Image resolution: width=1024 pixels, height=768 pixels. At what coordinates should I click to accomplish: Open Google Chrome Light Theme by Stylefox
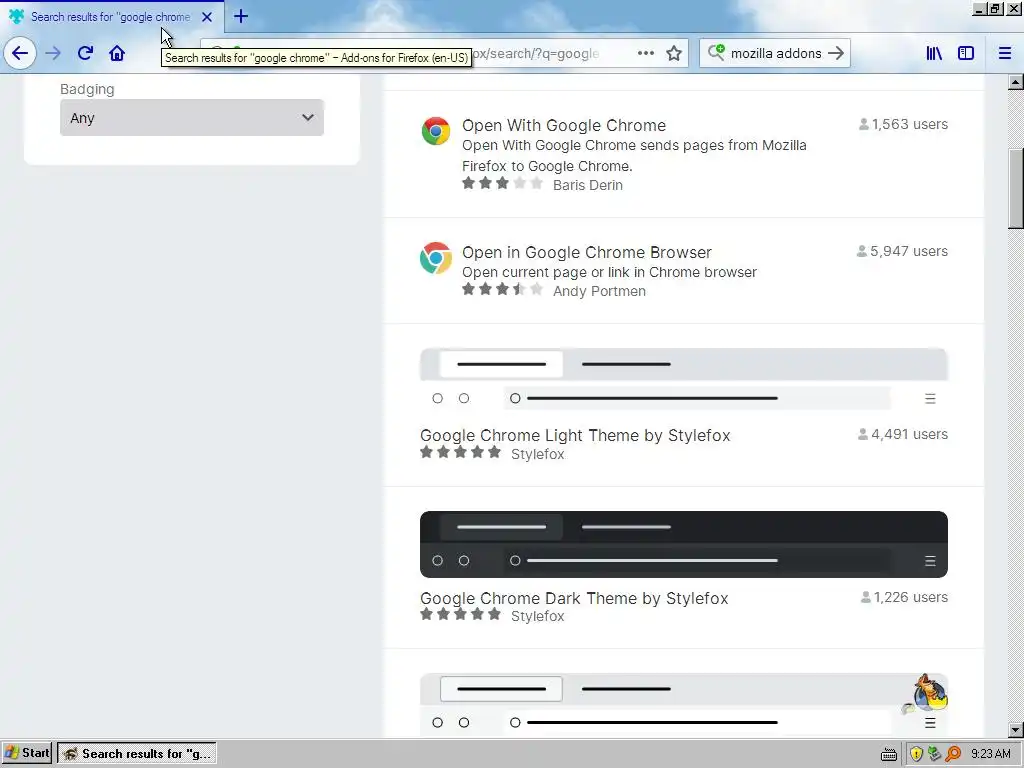[575, 435]
